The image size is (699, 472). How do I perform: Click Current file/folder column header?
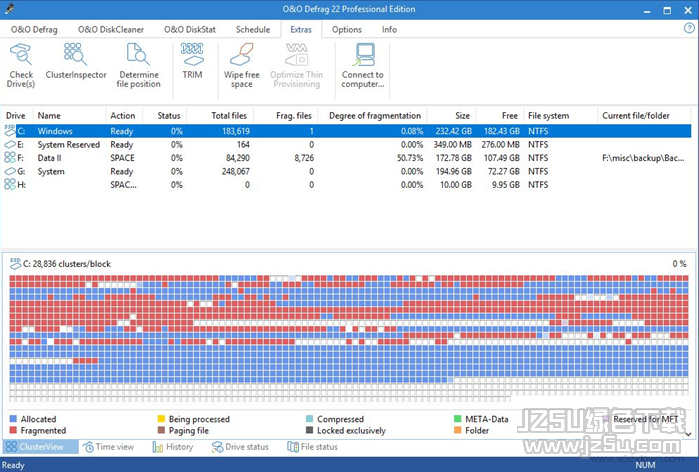click(x=645, y=115)
